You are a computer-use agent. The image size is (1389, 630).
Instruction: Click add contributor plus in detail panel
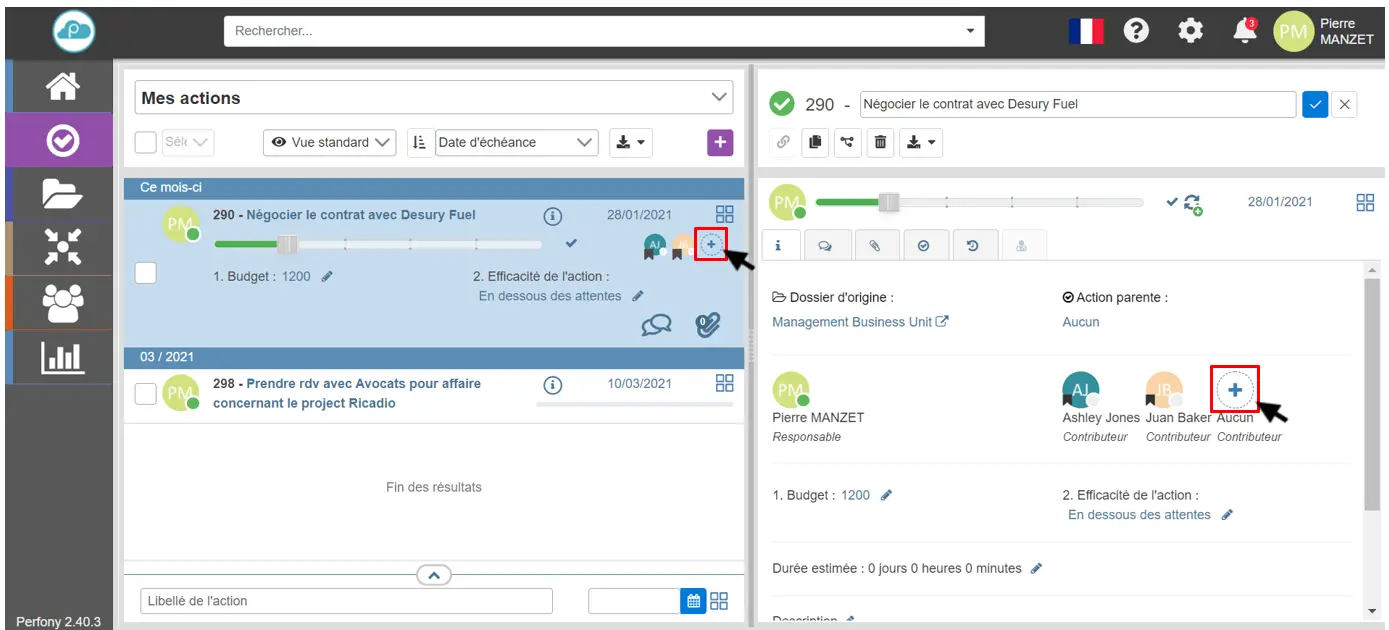coord(1235,389)
